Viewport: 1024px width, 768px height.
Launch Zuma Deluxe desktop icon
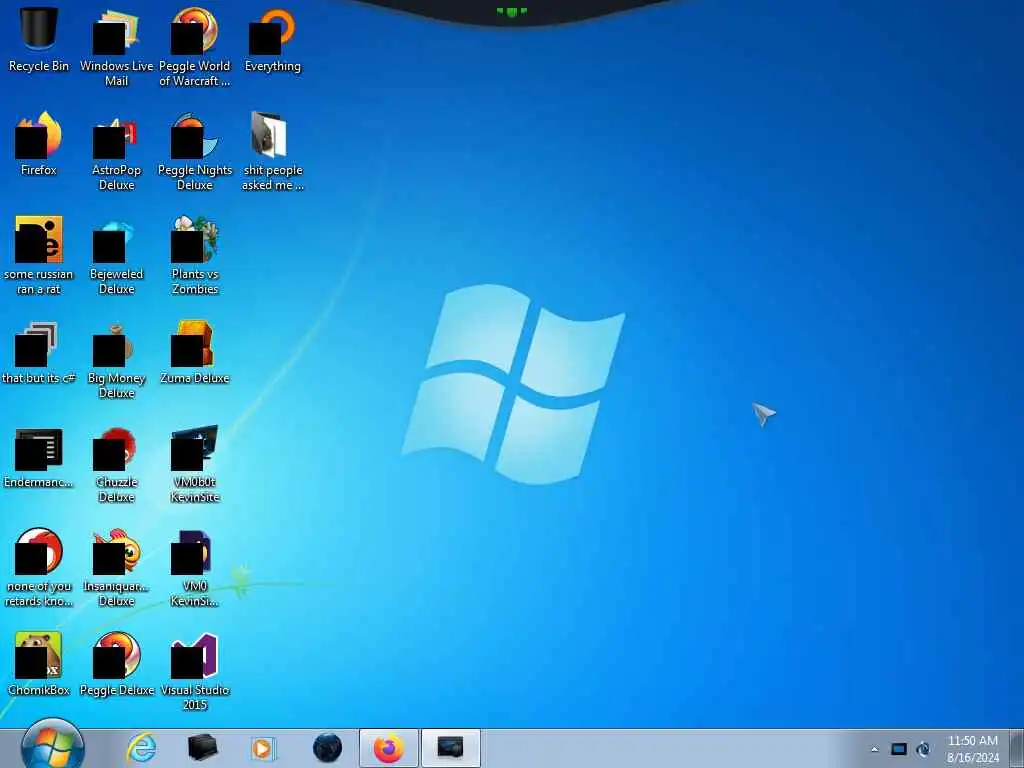pyautogui.click(x=195, y=353)
